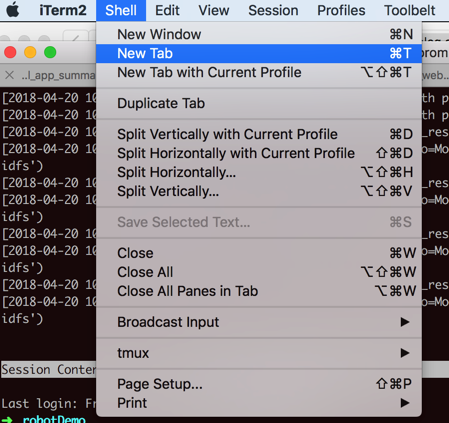Click the robotDemo prompt text
The height and width of the screenshot is (423, 449).
pyautogui.click(x=54, y=419)
